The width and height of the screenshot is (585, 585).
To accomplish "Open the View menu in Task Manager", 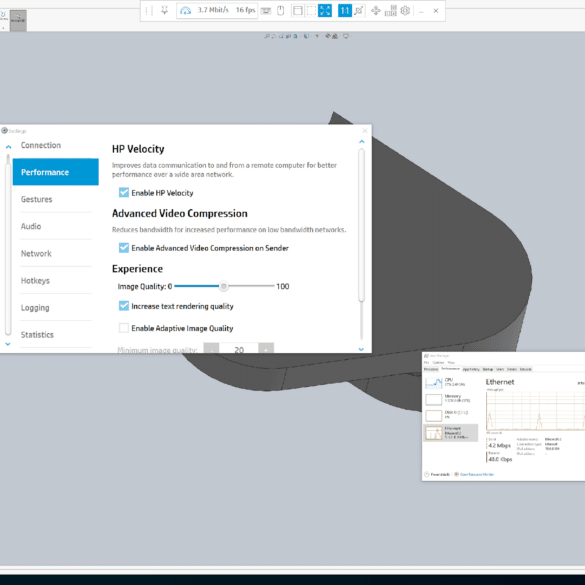I will tap(451, 362).
